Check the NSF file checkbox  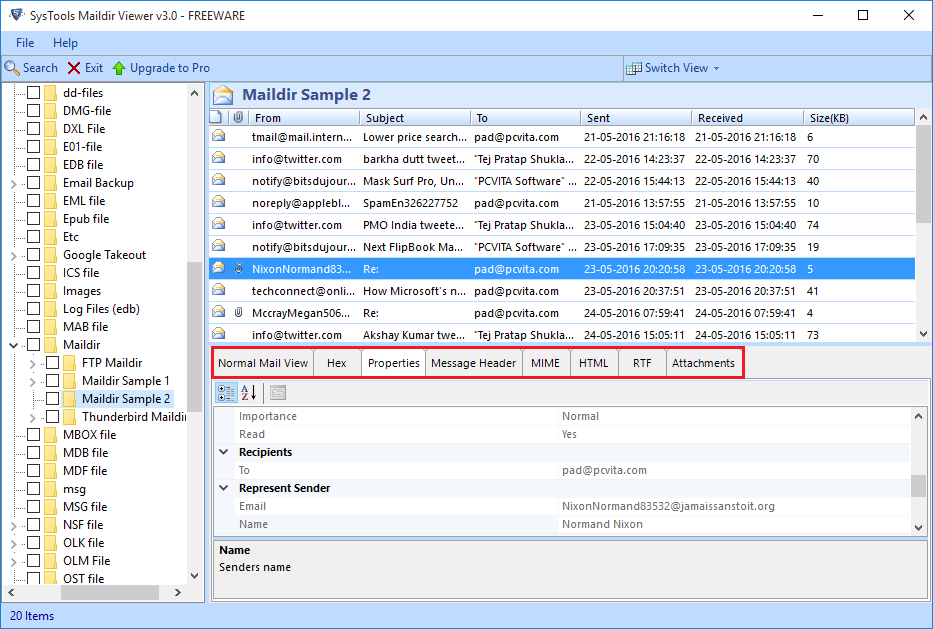(34, 524)
